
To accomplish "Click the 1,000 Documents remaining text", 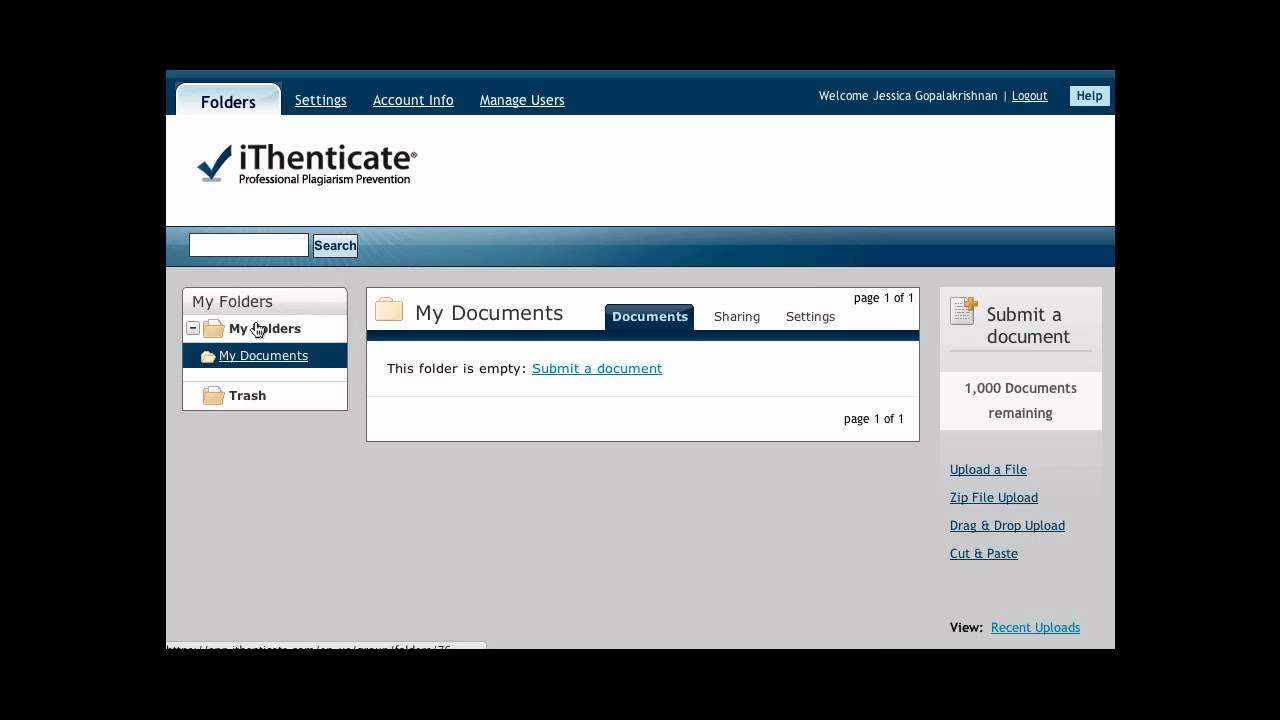I will click(1020, 401).
